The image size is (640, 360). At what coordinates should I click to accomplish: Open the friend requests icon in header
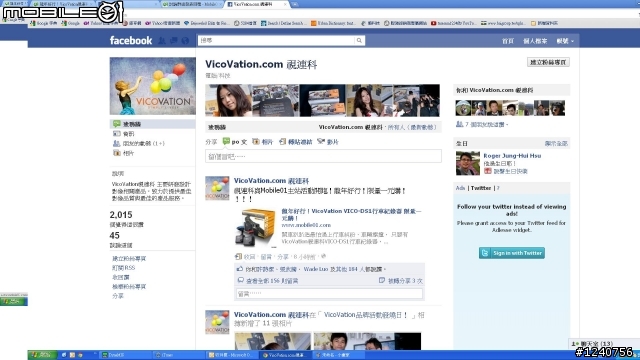point(162,40)
